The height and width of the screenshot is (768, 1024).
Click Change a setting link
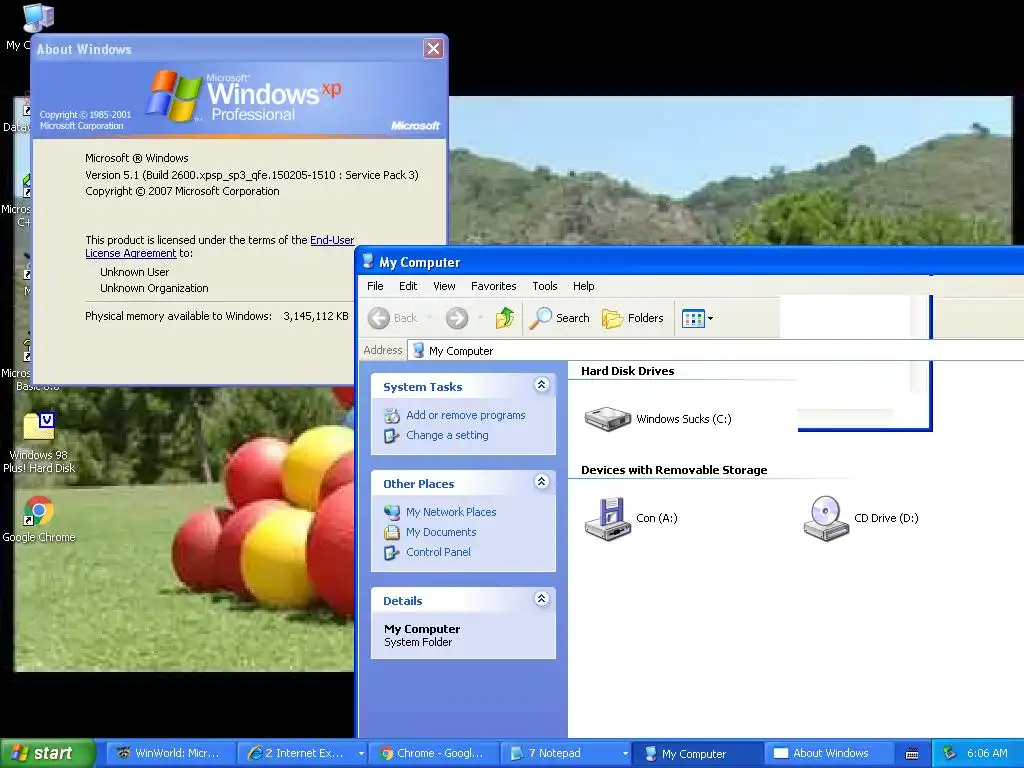tap(447, 435)
